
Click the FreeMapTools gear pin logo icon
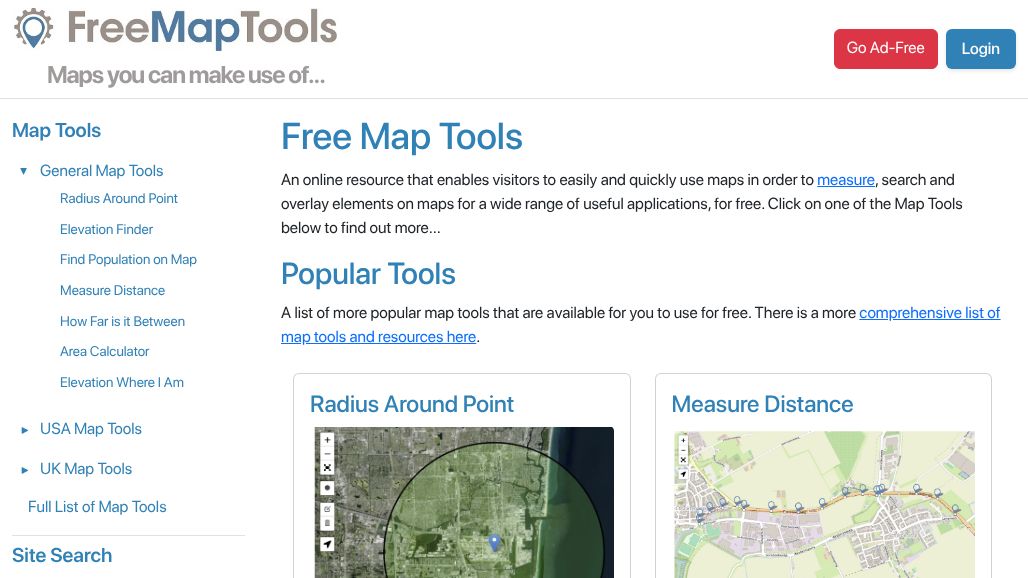coord(33,28)
